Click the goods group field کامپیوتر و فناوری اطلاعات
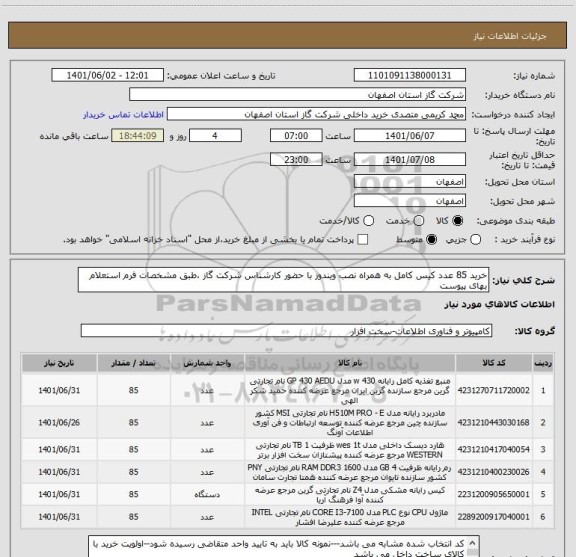 coord(286,331)
